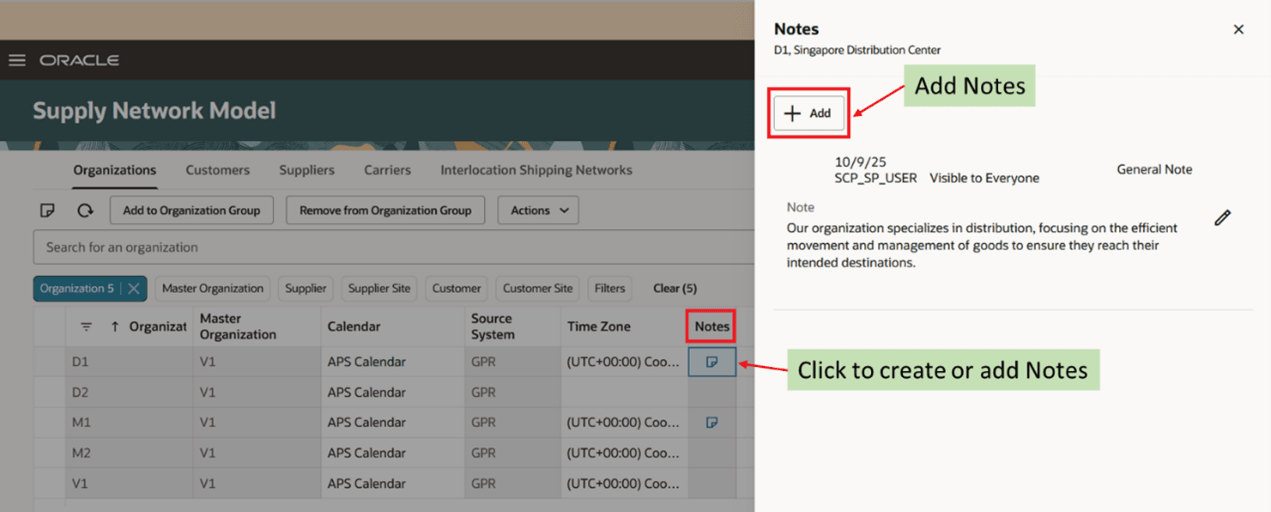1271x512 pixels.
Task: Click Add to Organization Group button
Action: (x=191, y=211)
